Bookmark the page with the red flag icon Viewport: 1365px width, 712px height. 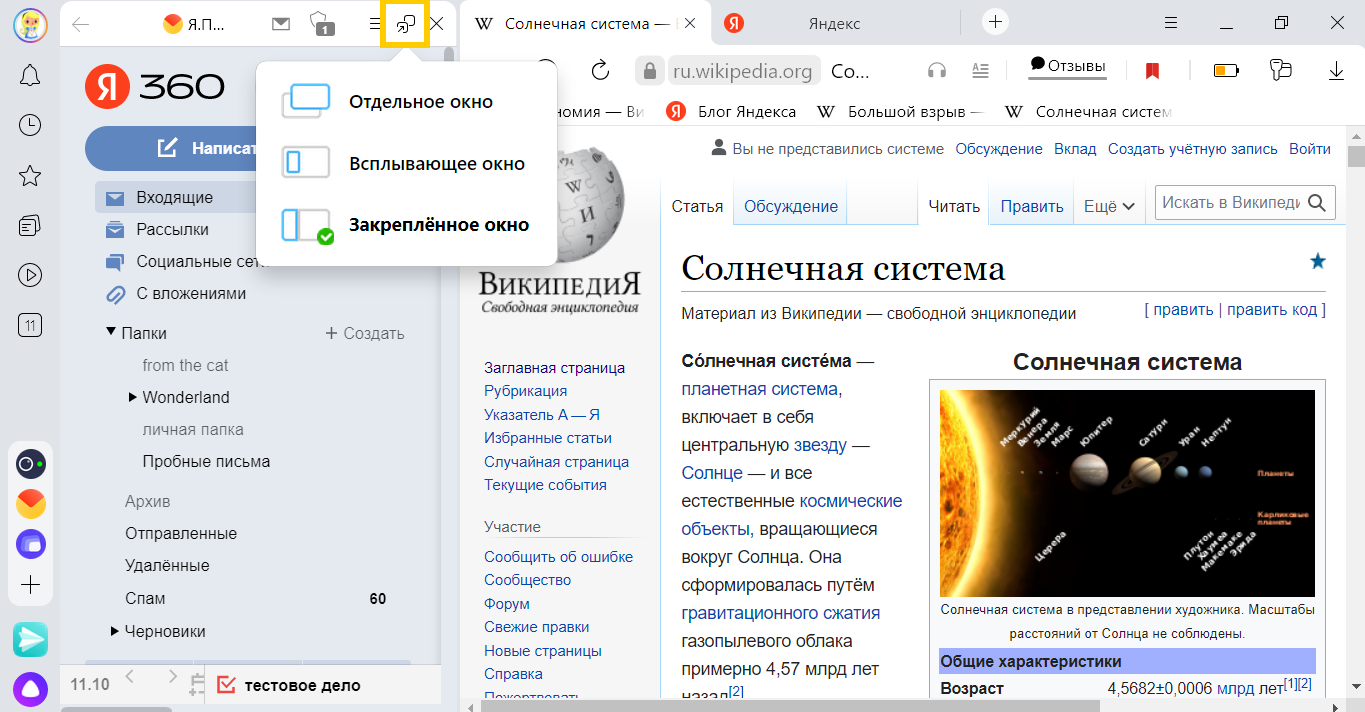point(1152,70)
